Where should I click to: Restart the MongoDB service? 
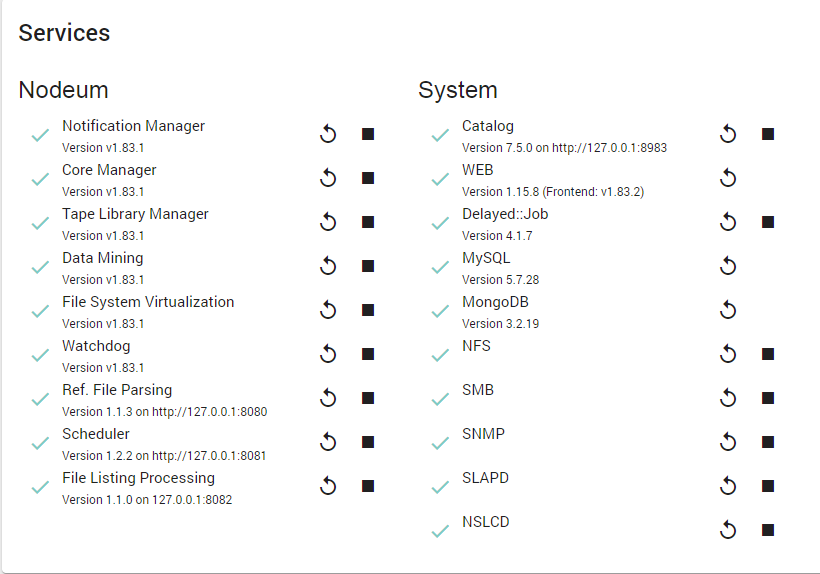[728, 310]
